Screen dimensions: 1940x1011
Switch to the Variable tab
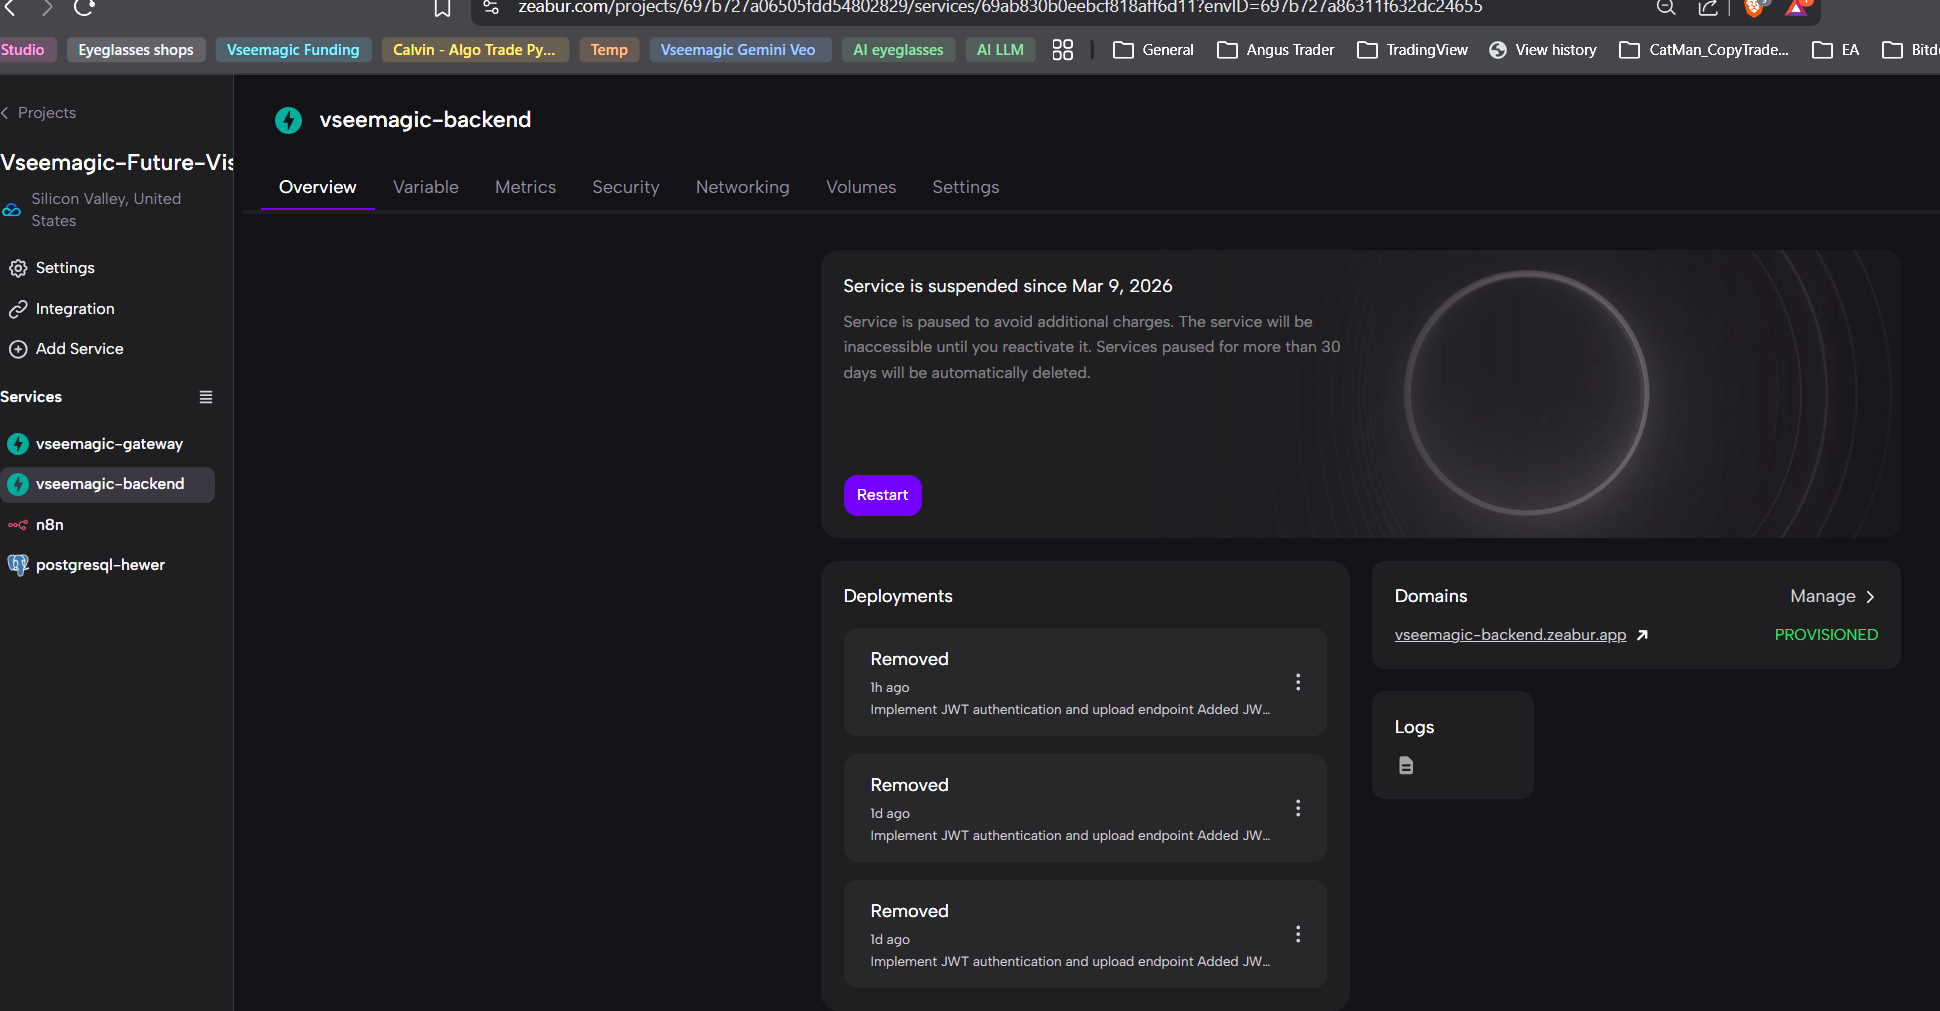point(426,187)
